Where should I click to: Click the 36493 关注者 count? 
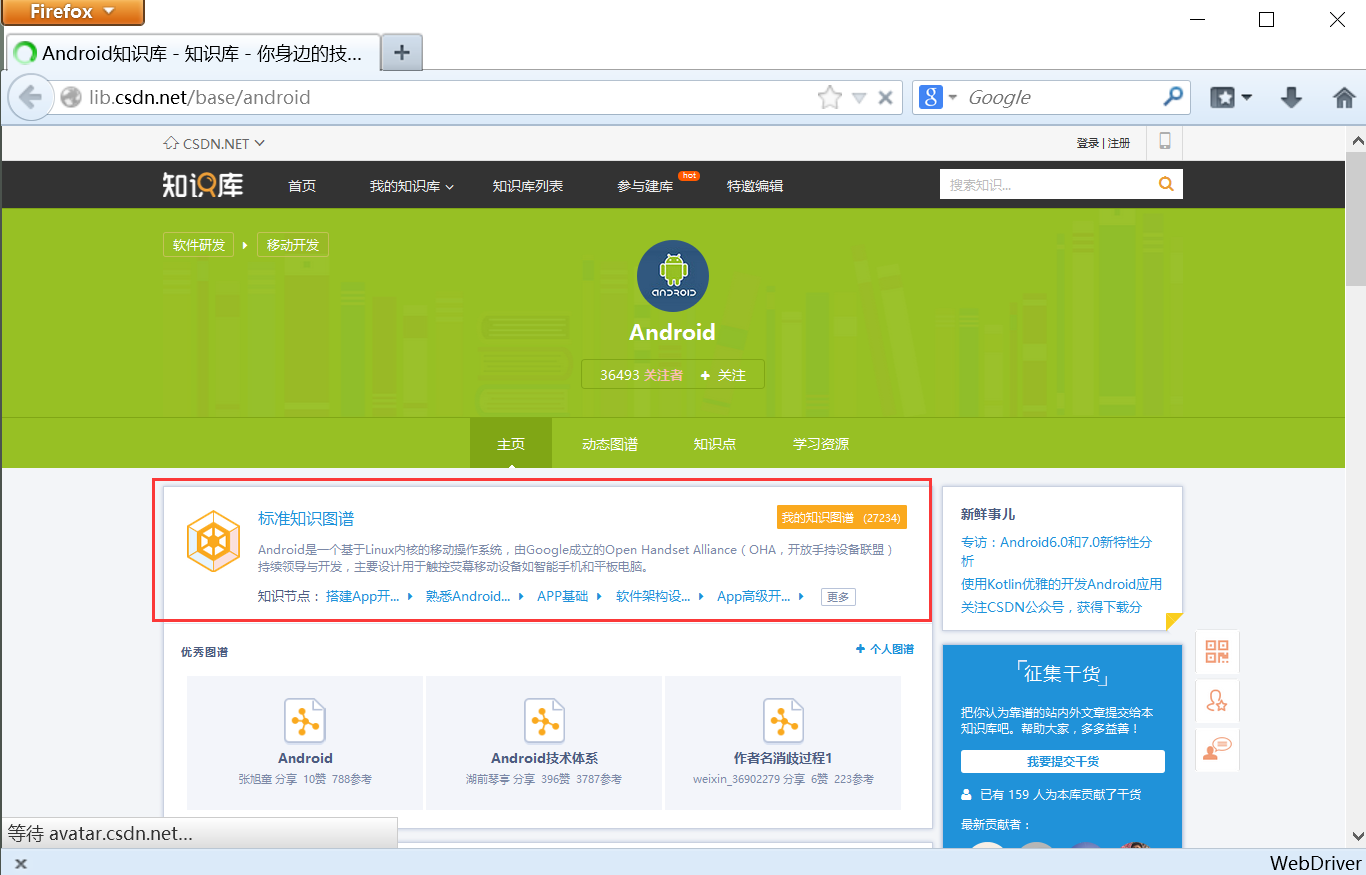(641, 375)
